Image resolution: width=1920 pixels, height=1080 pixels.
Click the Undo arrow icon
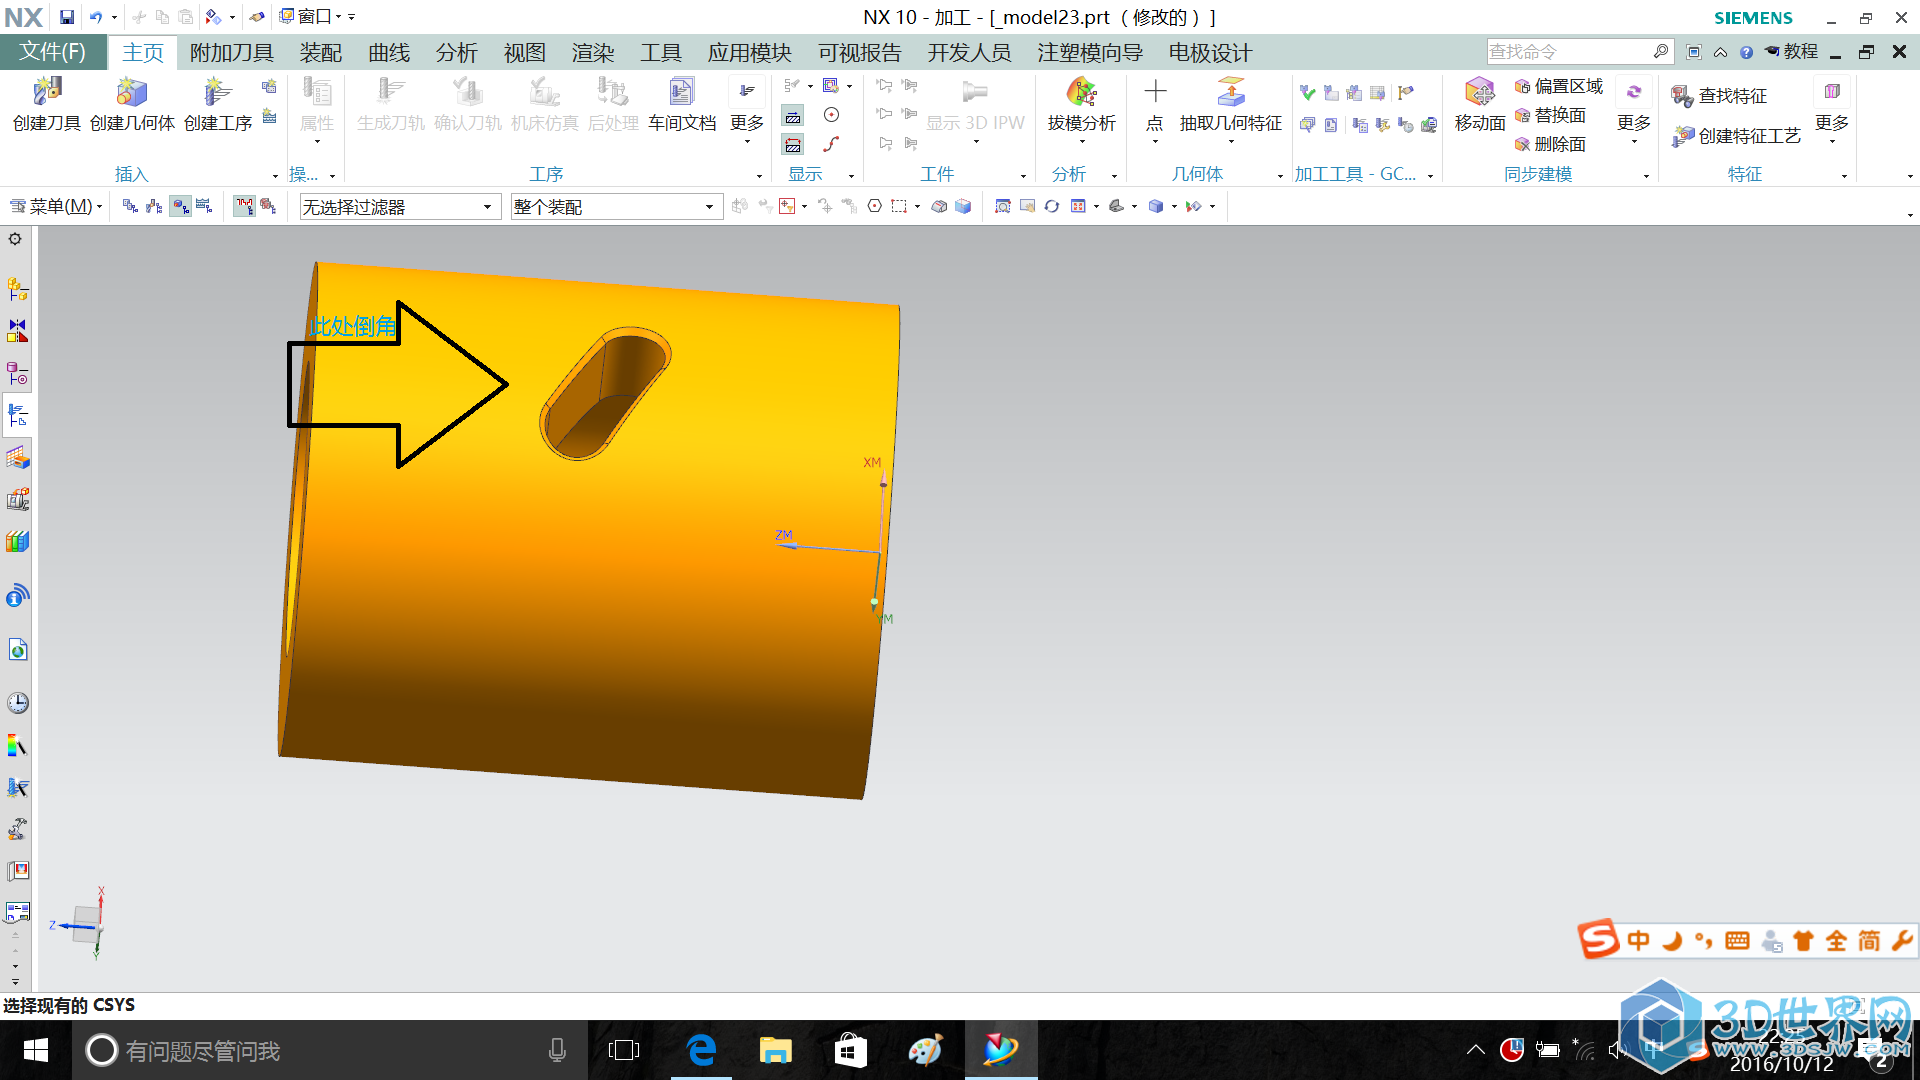point(96,17)
